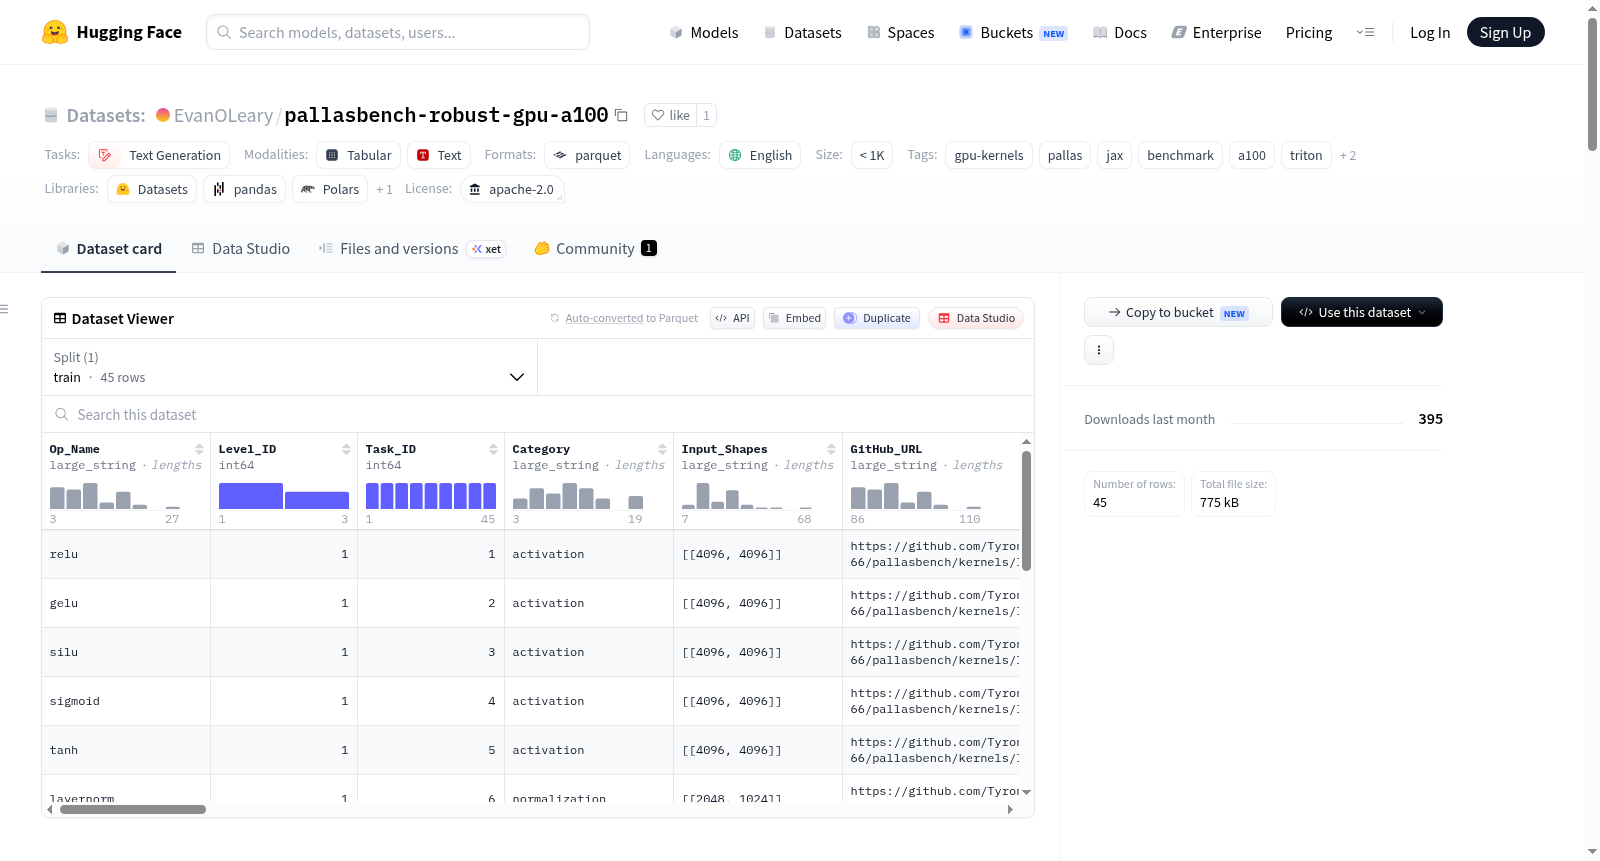Viewport: 1600px width, 861px height.
Task: Click the Op_Name histogram bars
Action: pos(115,495)
